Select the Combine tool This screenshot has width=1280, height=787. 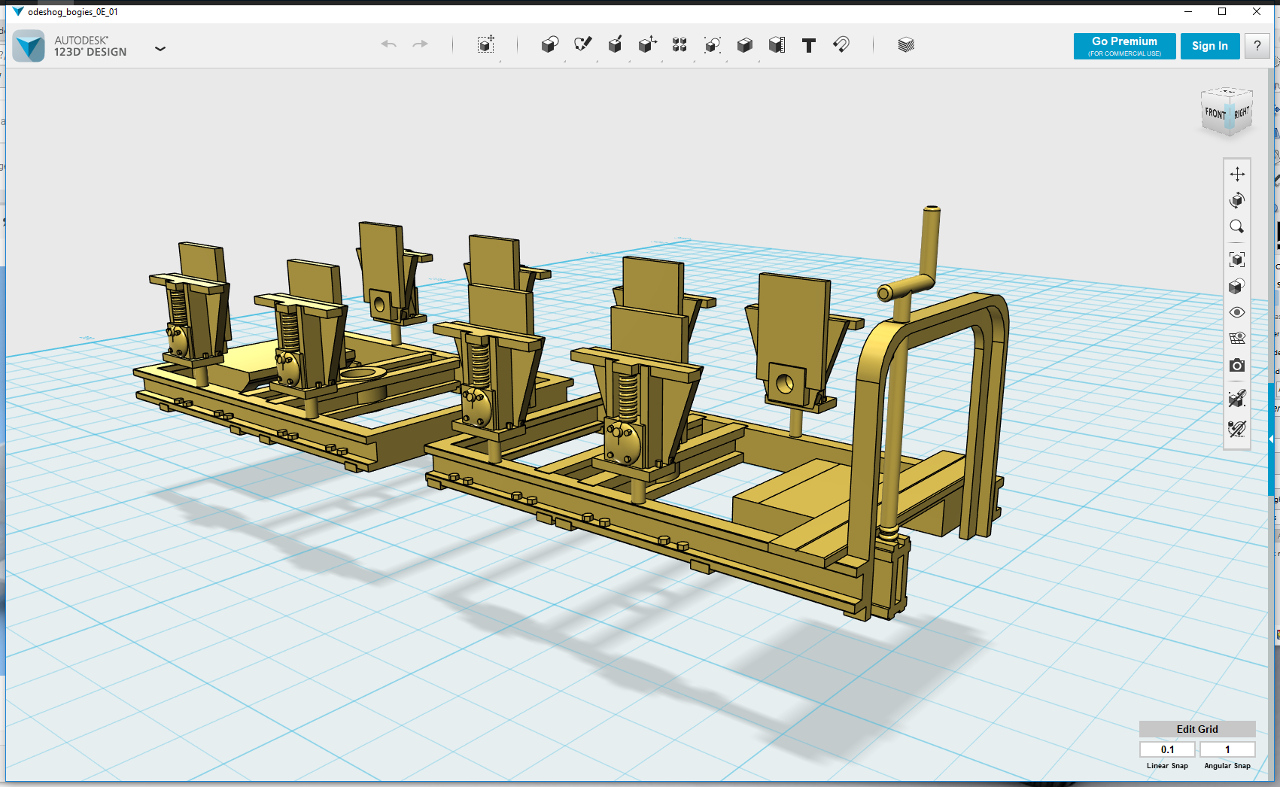744,45
